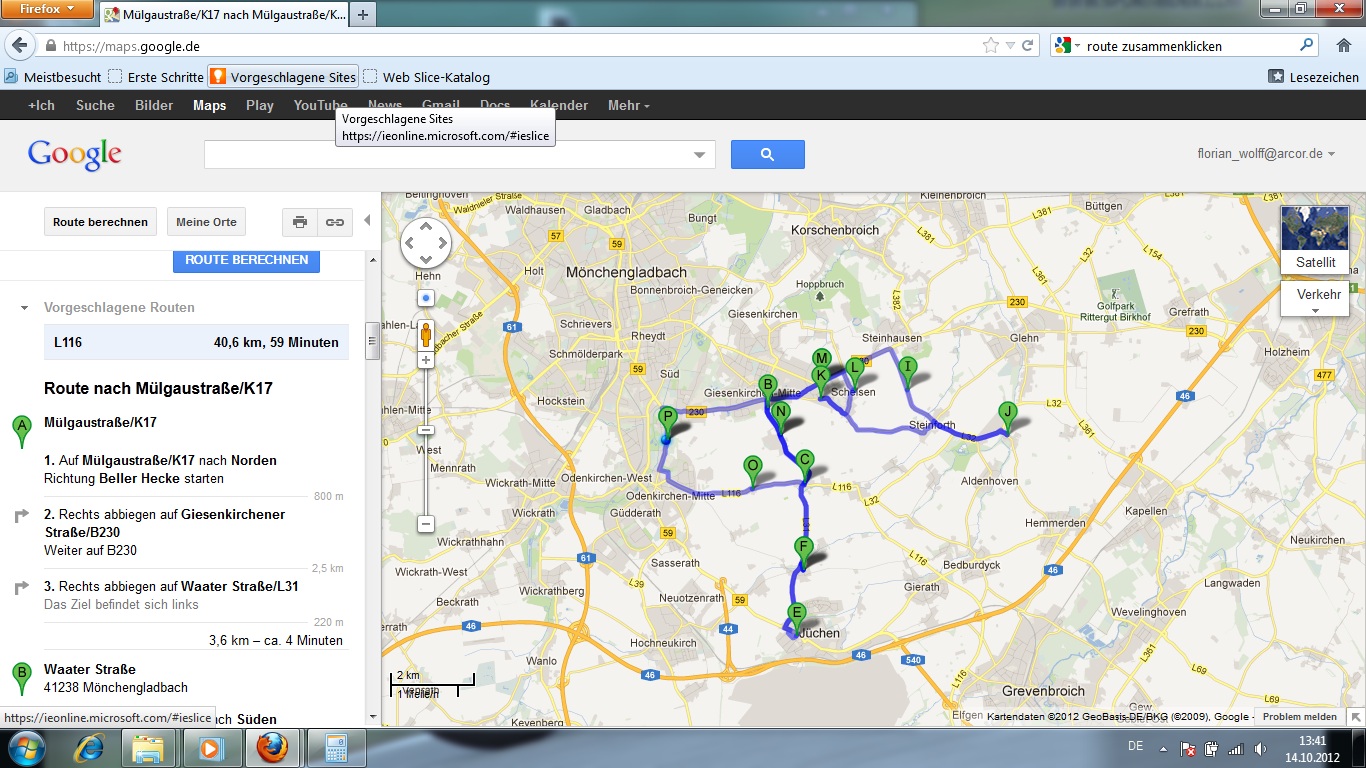
Task: Click the map zoom slider track
Action: [x=426, y=470]
